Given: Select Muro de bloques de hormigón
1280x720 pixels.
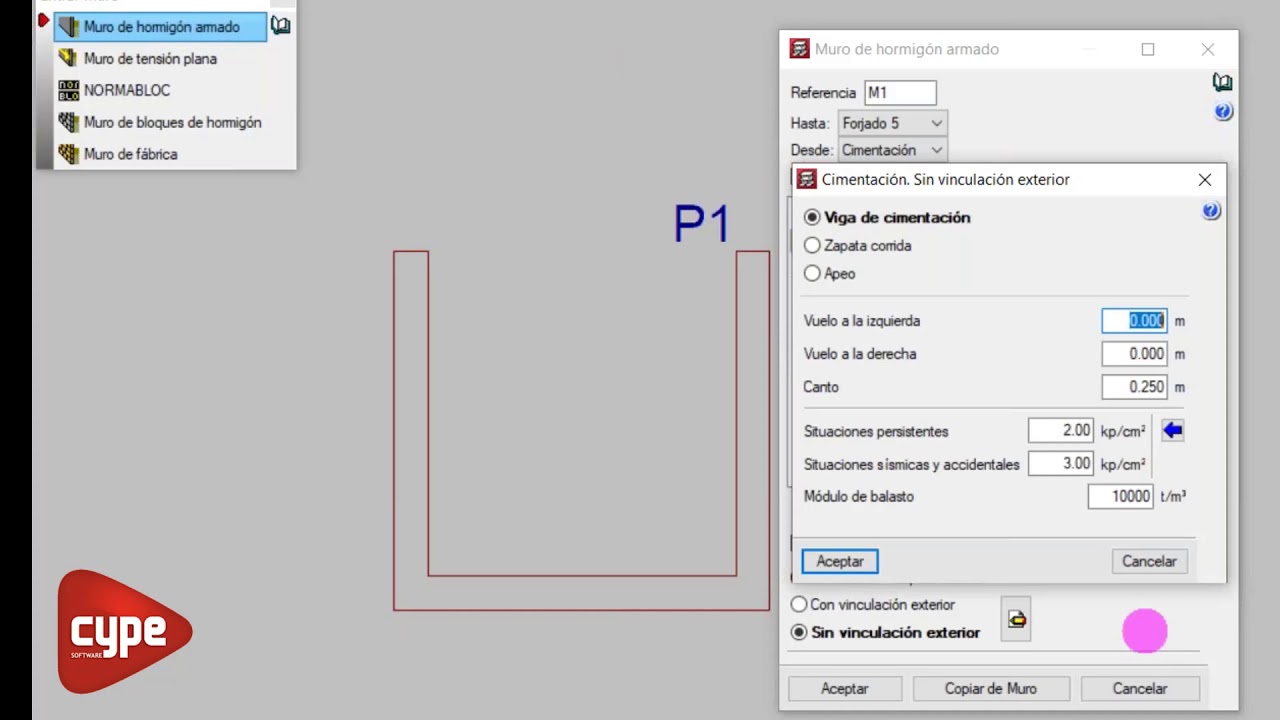Looking at the screenshot, I should tap(172, 122).
